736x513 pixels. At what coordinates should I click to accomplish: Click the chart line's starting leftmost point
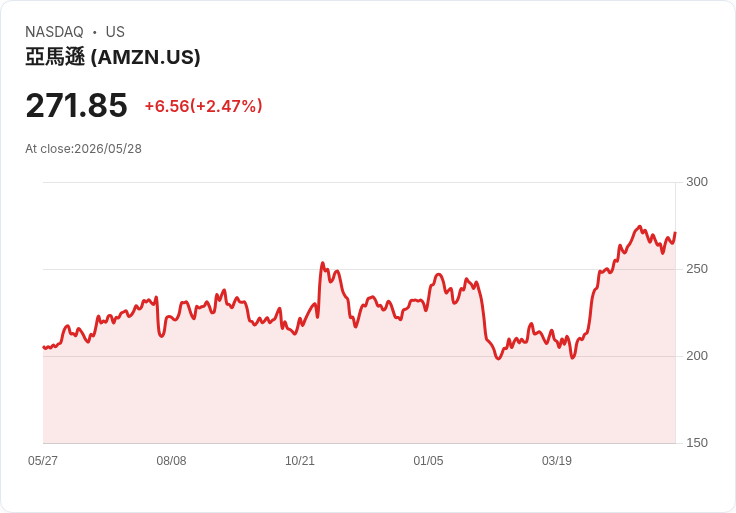(x=44, y=347)
